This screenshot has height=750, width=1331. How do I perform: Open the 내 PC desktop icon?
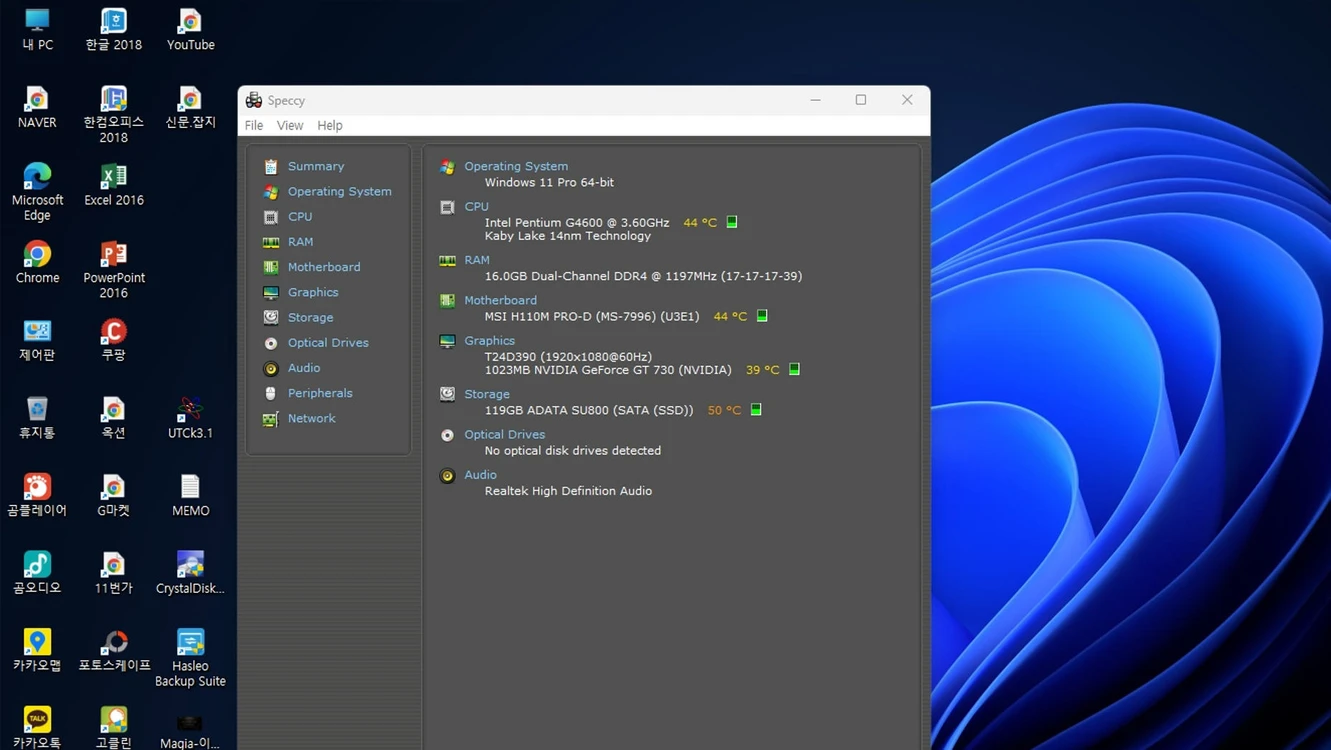(x=37, y=29)
